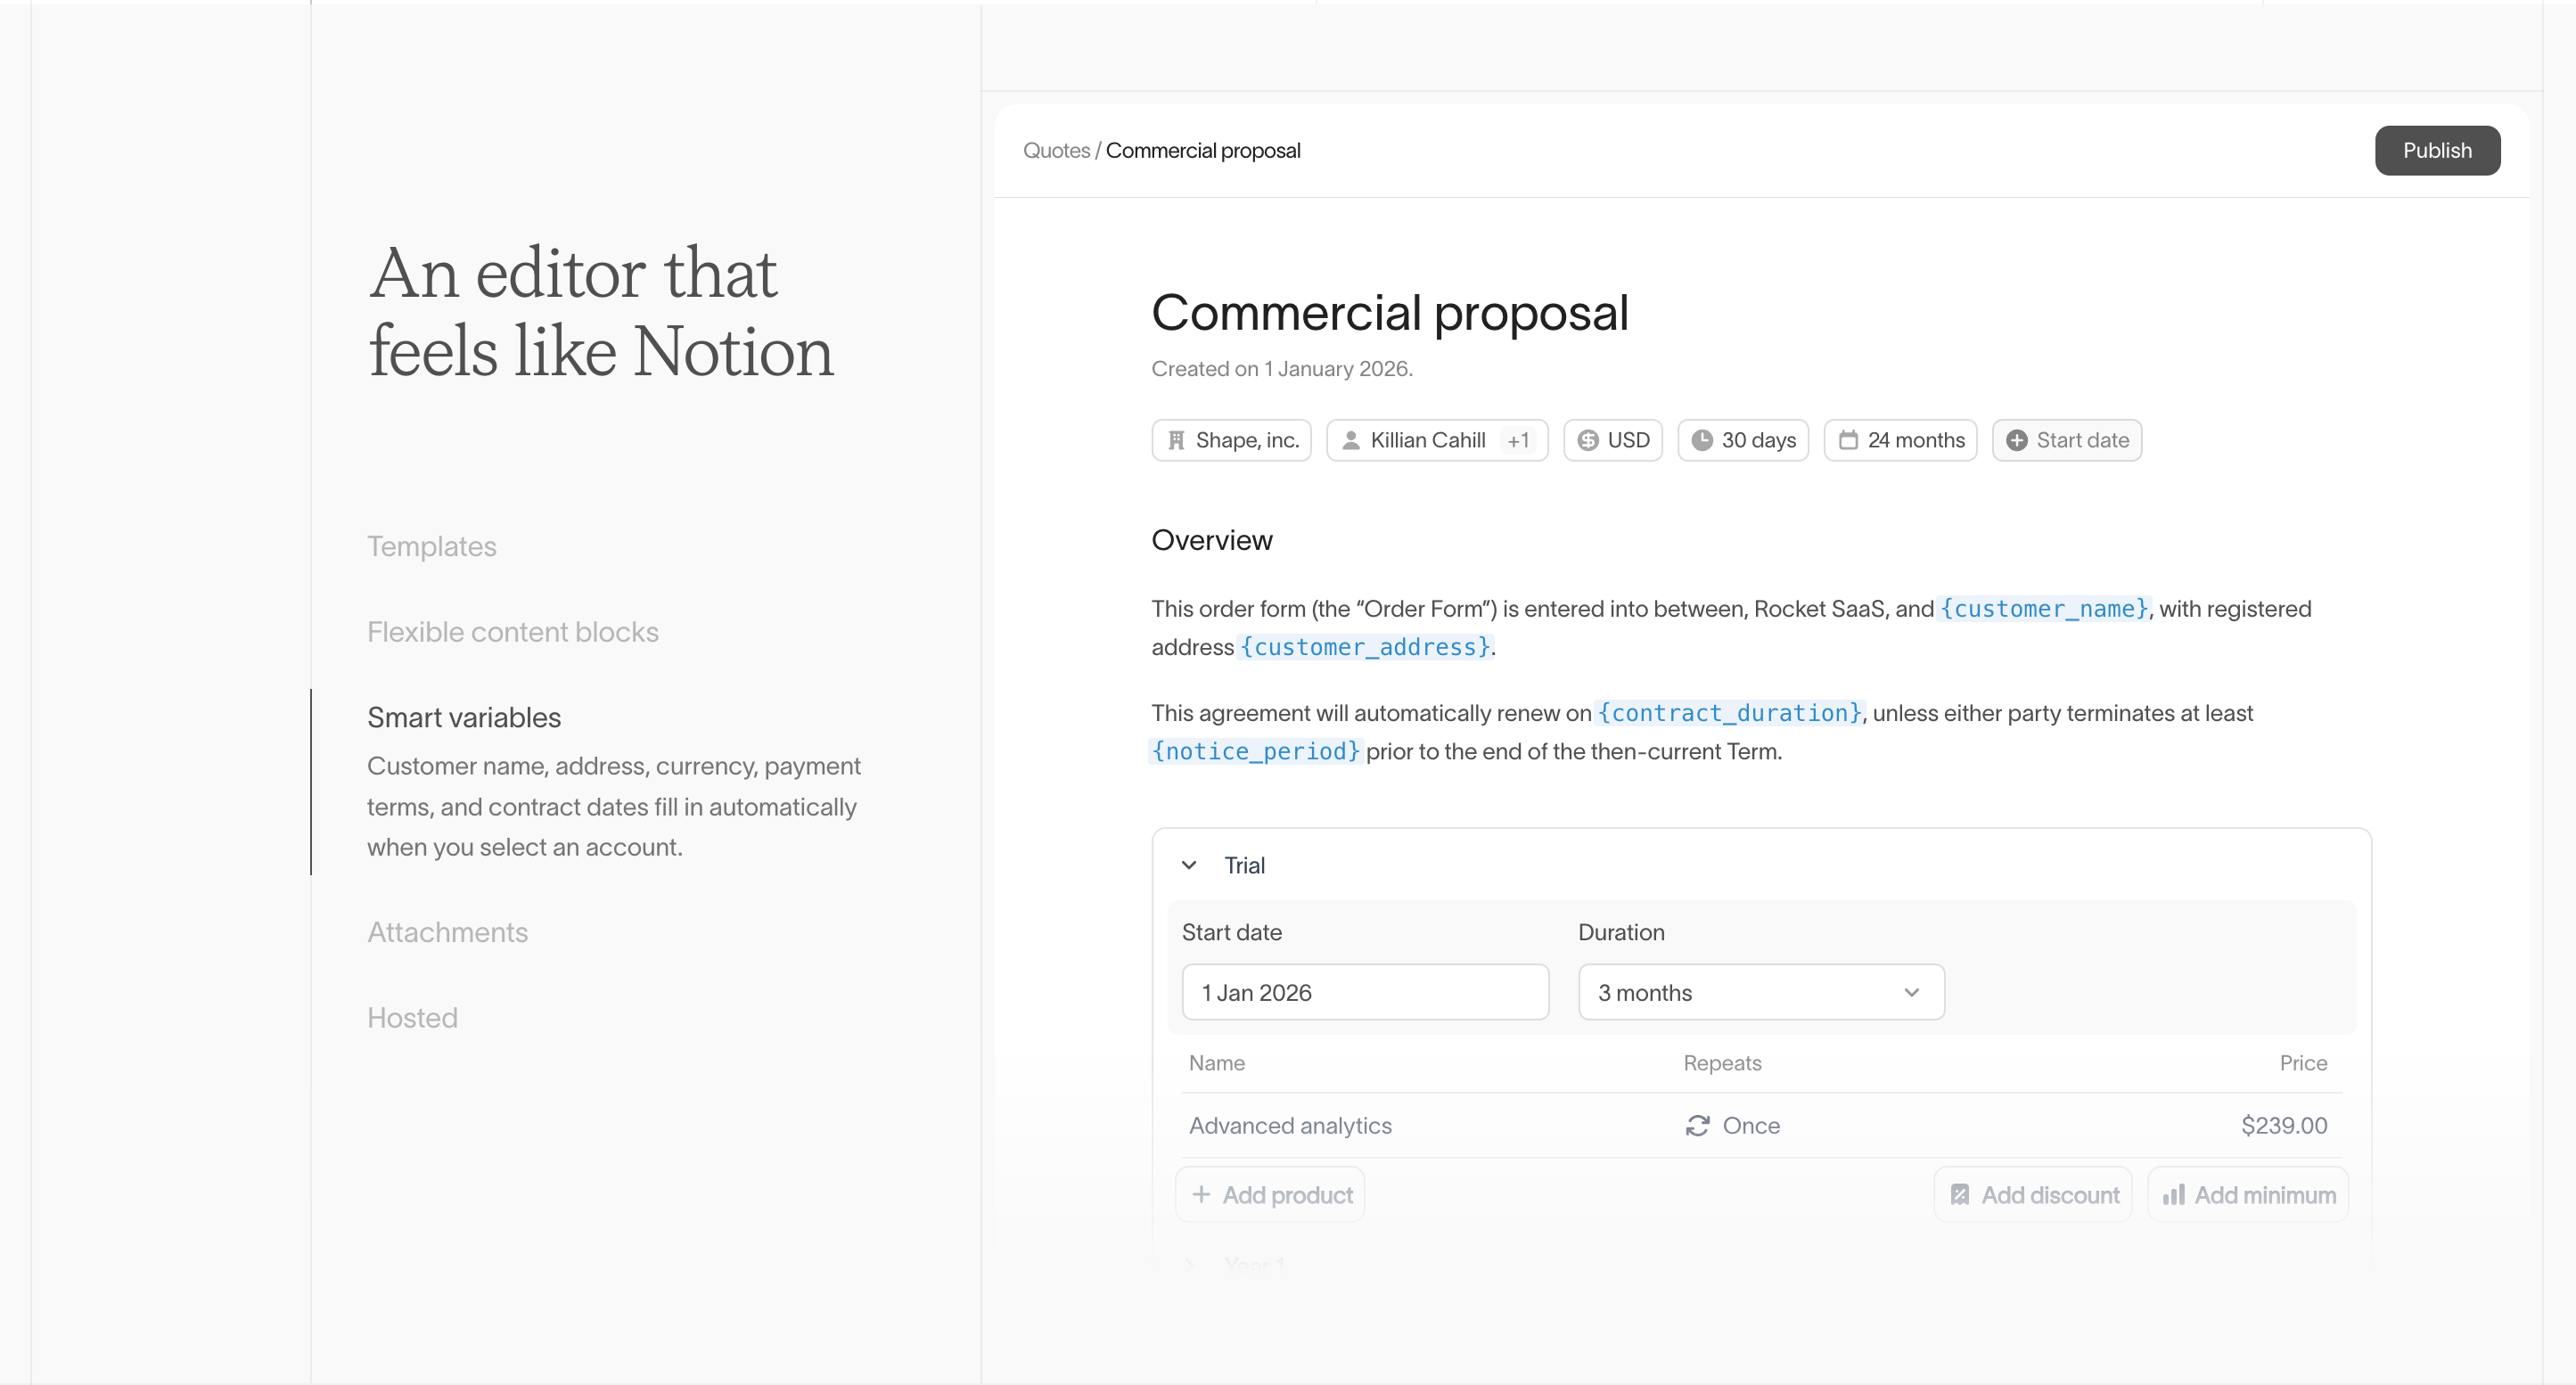
Task: Click the calendar icon beside 24 months
Action: click(1848, 440)
